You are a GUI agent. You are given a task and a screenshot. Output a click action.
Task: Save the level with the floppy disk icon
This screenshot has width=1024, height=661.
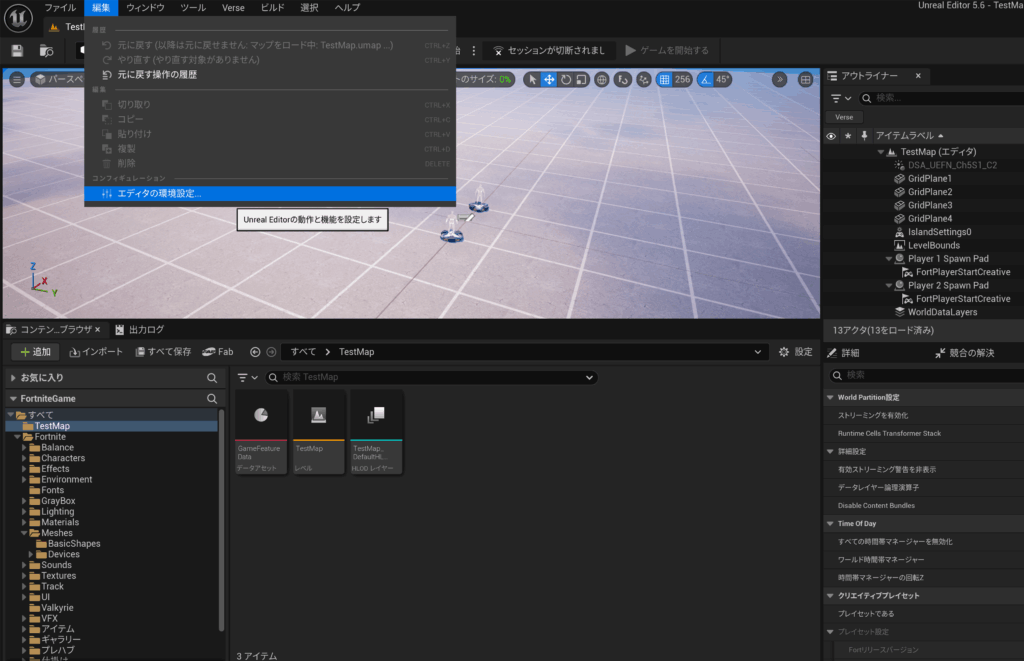pos(17,50)
